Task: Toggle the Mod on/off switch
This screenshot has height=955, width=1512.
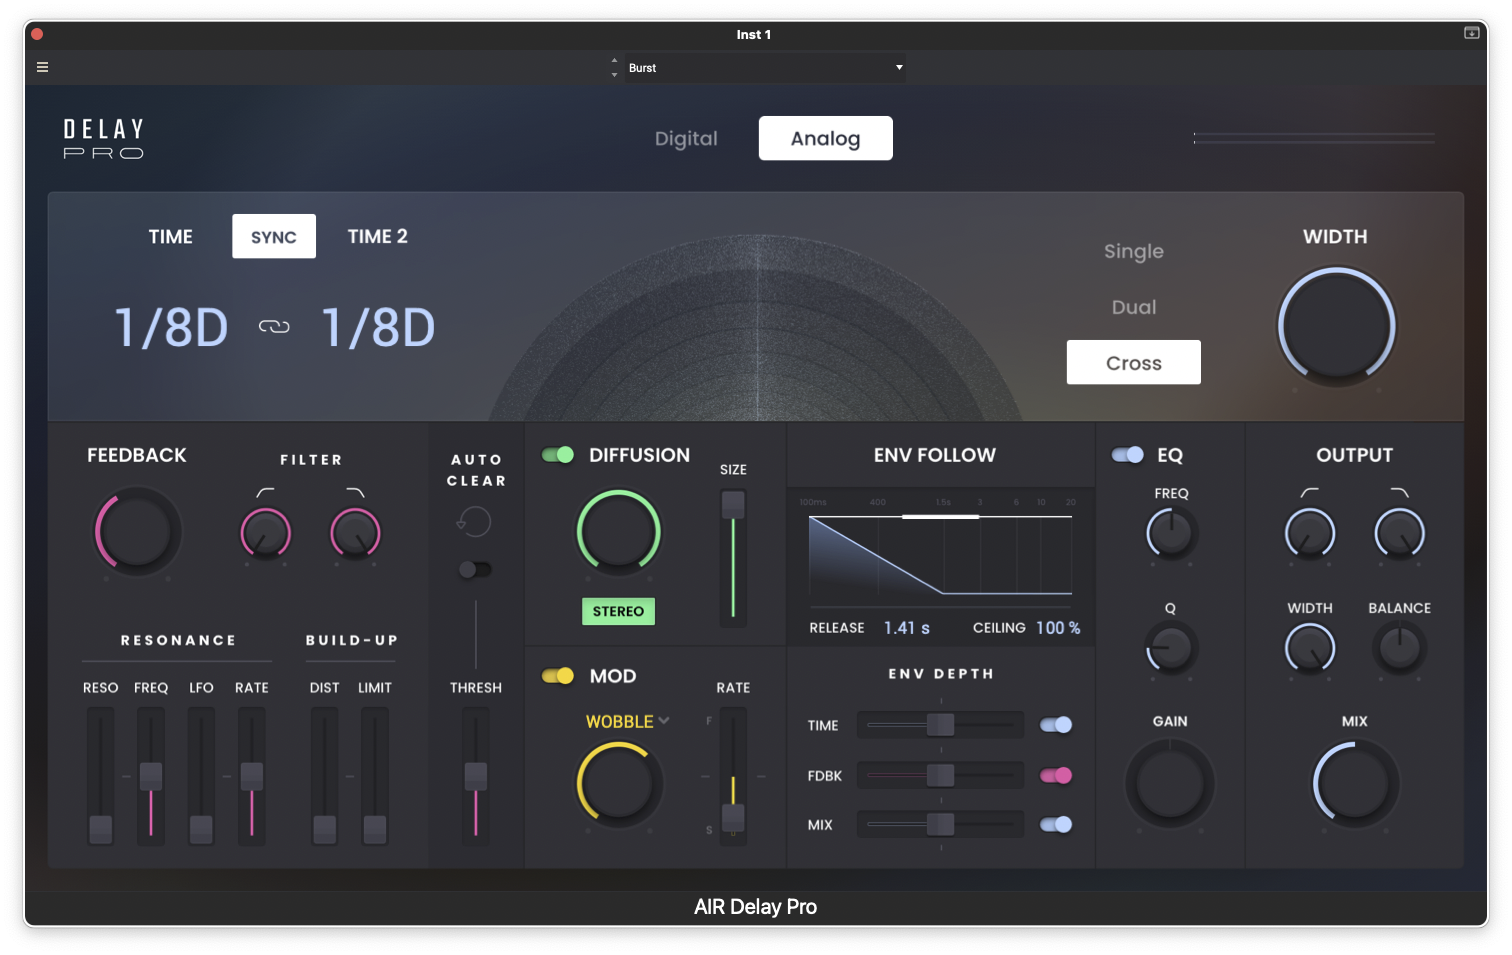Action: pos(558,676)
